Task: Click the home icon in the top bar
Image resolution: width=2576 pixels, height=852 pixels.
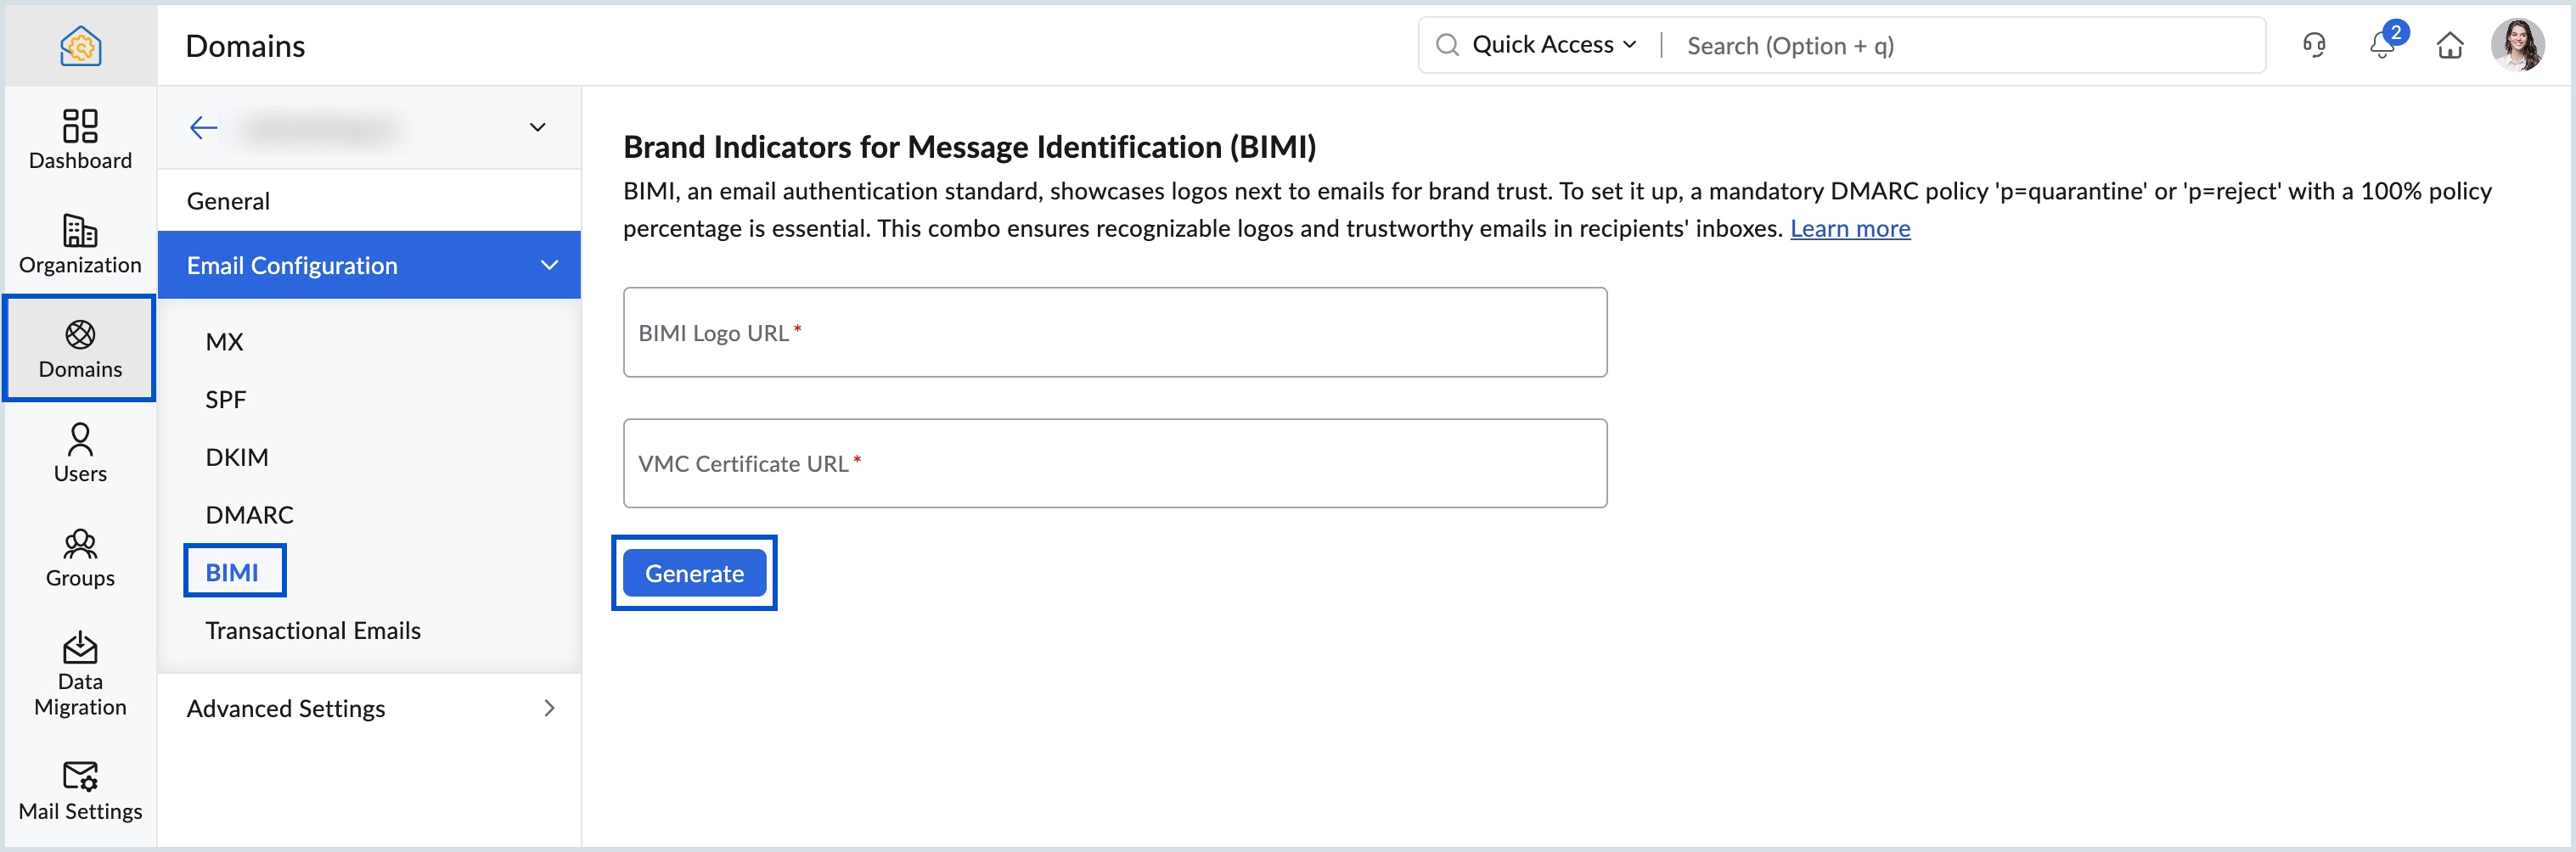Action: click(2450, 45)
